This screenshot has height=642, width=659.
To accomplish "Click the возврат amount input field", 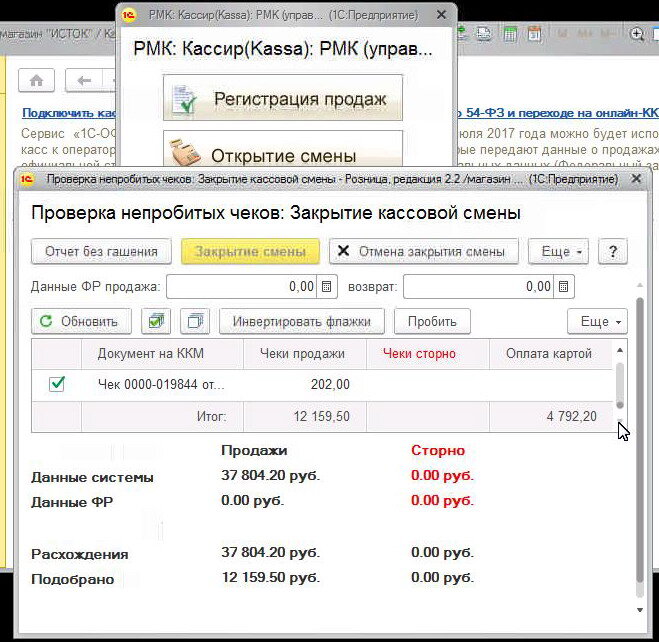I will pyautogui.click(x=479, y=287).
